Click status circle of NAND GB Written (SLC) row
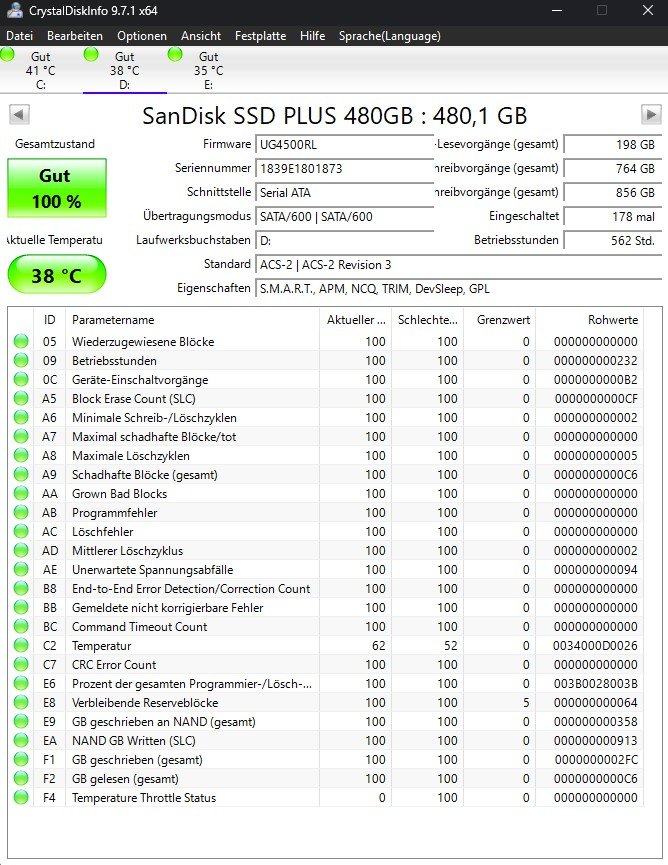The image size is (668, 865). point(21,741)
